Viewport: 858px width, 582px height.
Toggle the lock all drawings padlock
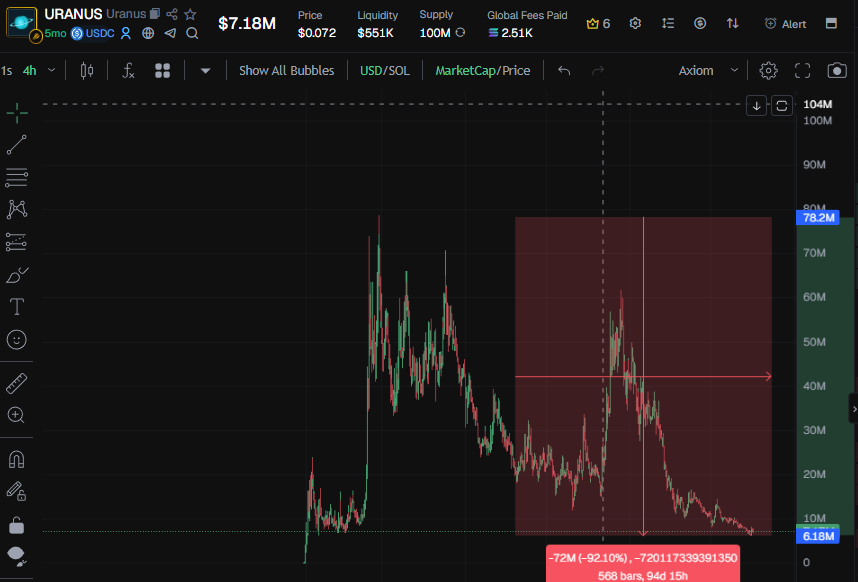pos(17,525)
